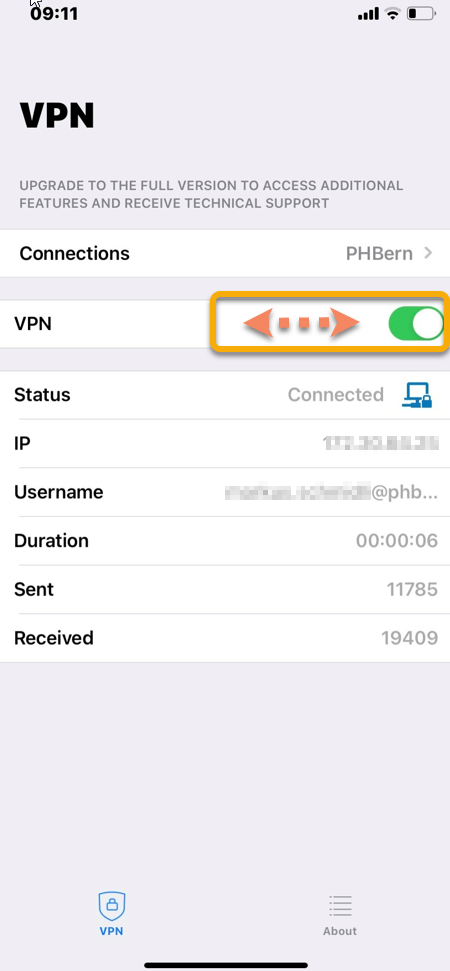Tap the home indicator bar
Viewport: 450px width, 971px height.
coord(226,965)
